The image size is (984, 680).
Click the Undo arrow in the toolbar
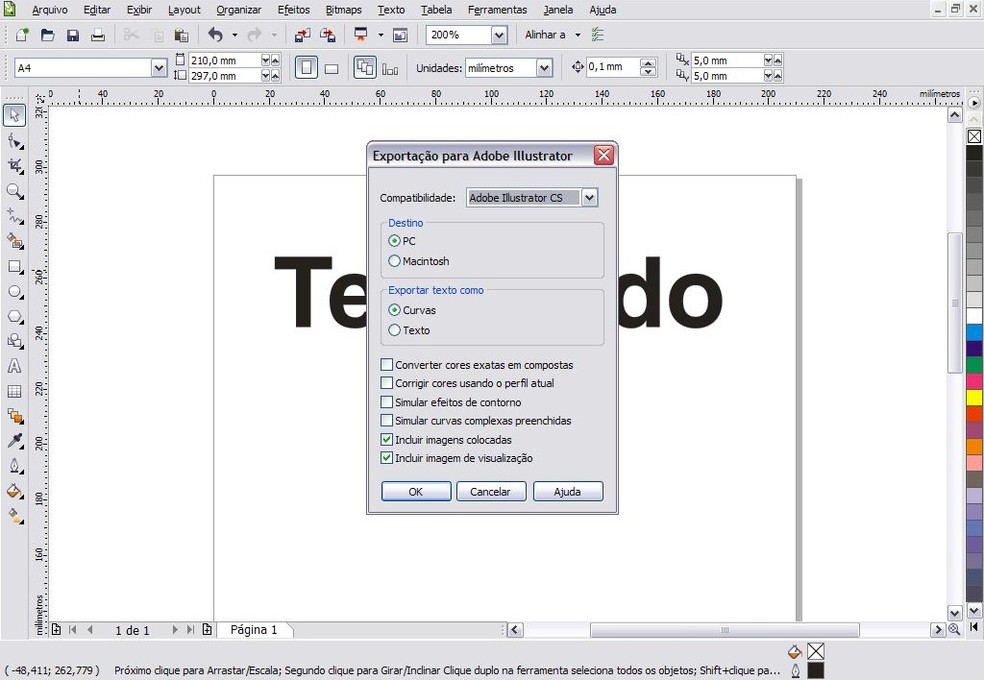point(216,34)
